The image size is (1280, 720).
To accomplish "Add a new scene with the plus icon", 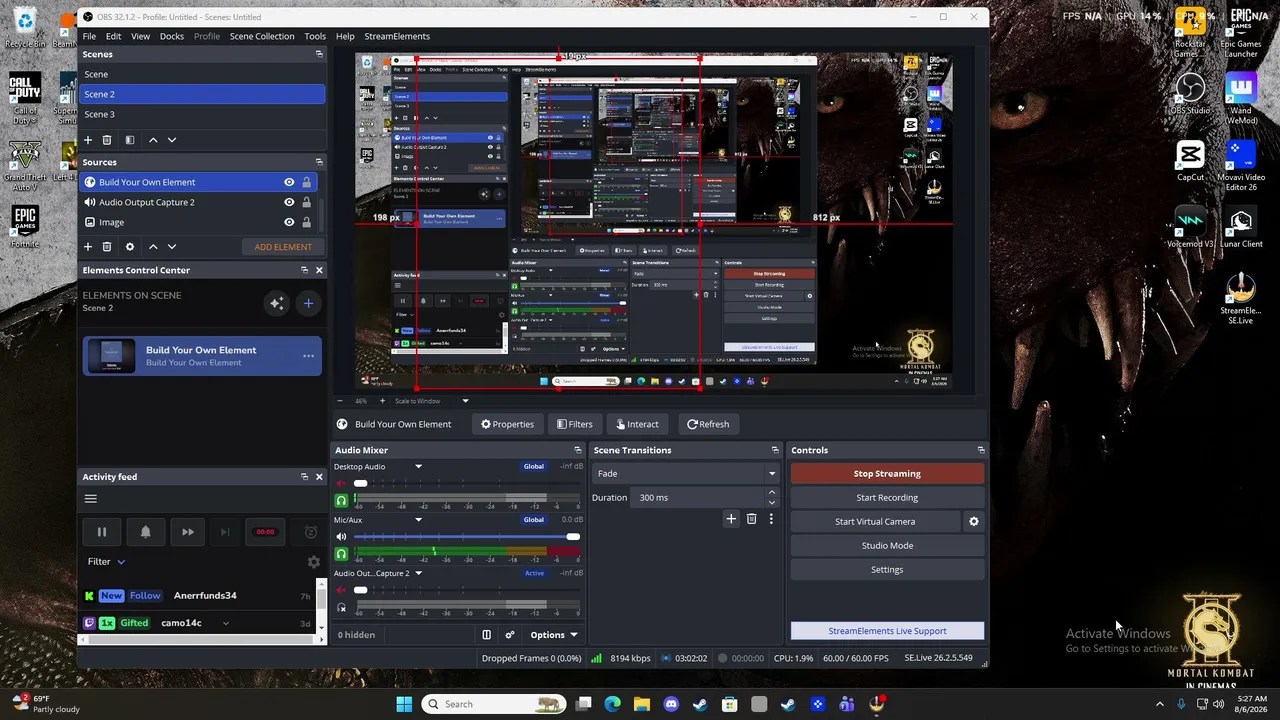I will click(88, 140).
